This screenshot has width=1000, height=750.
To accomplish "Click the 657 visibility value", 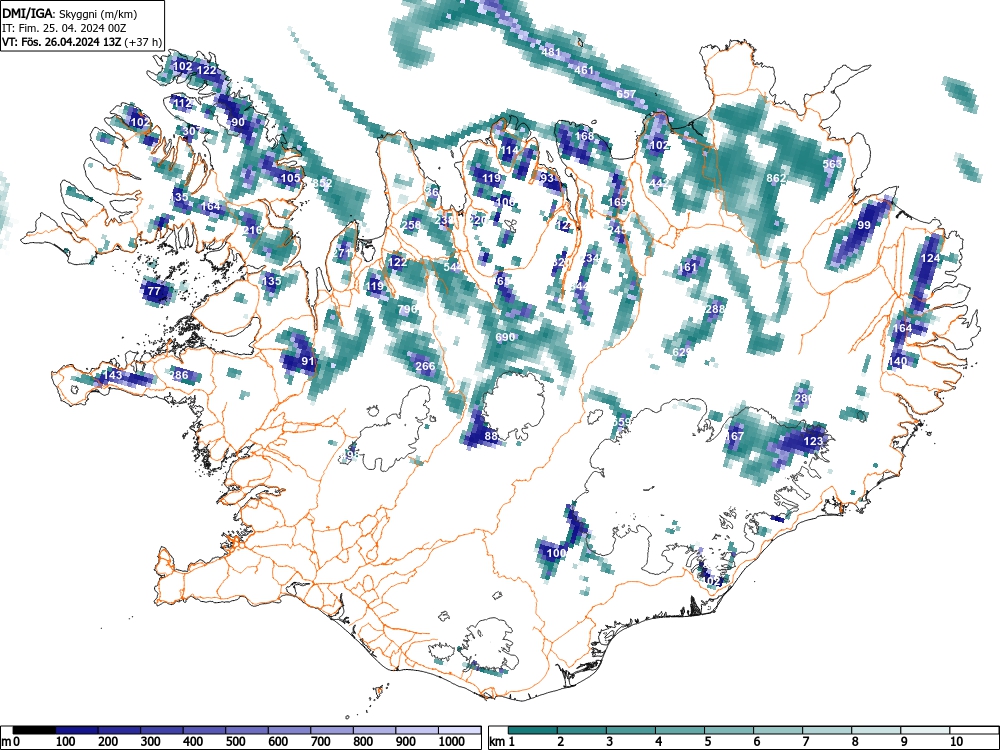I will coord(626,94).
